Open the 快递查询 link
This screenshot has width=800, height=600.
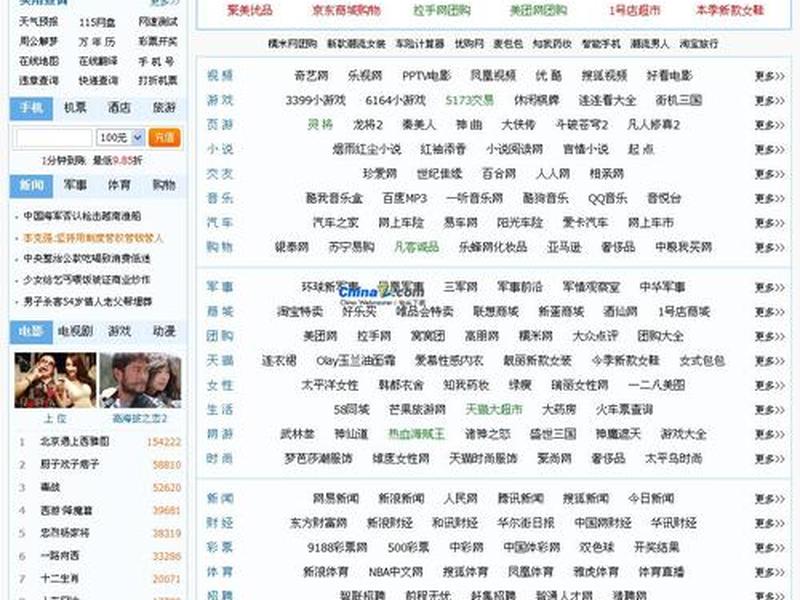(x=98, y=81)
